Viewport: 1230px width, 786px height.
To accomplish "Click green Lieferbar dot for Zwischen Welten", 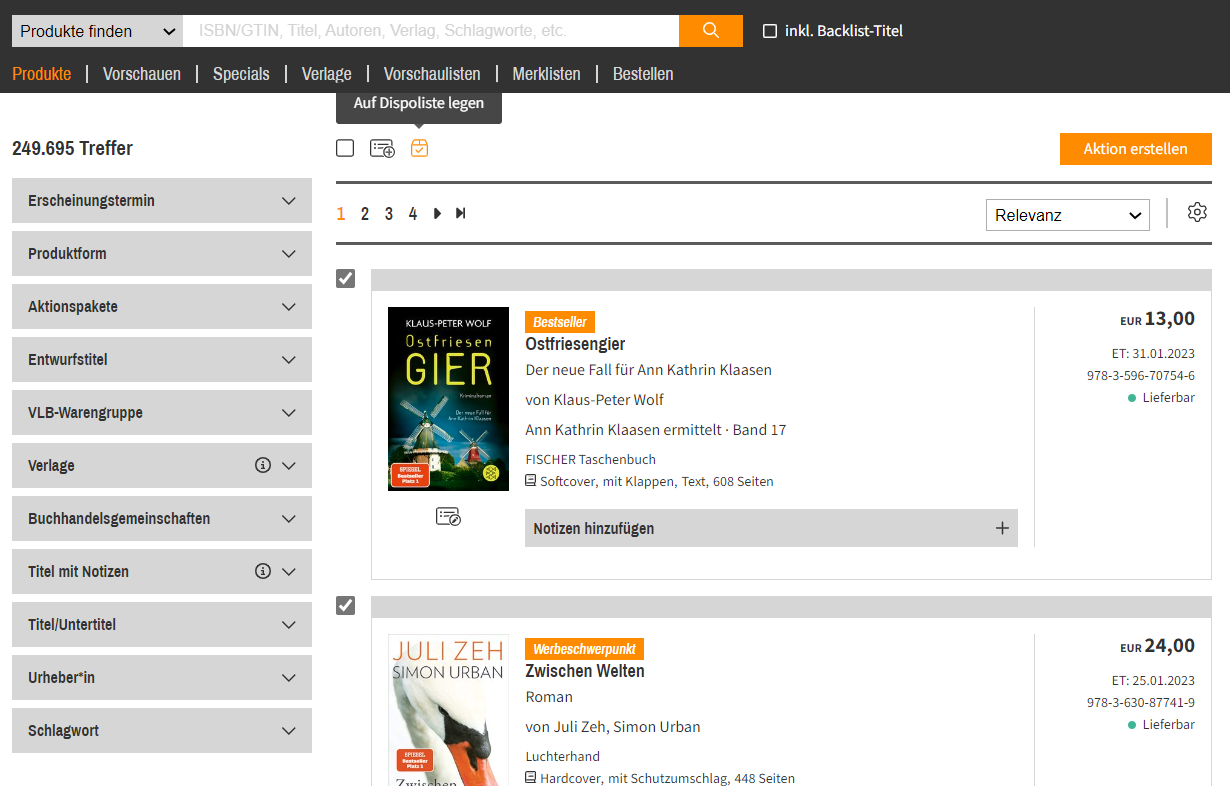I will (1132, 725).
